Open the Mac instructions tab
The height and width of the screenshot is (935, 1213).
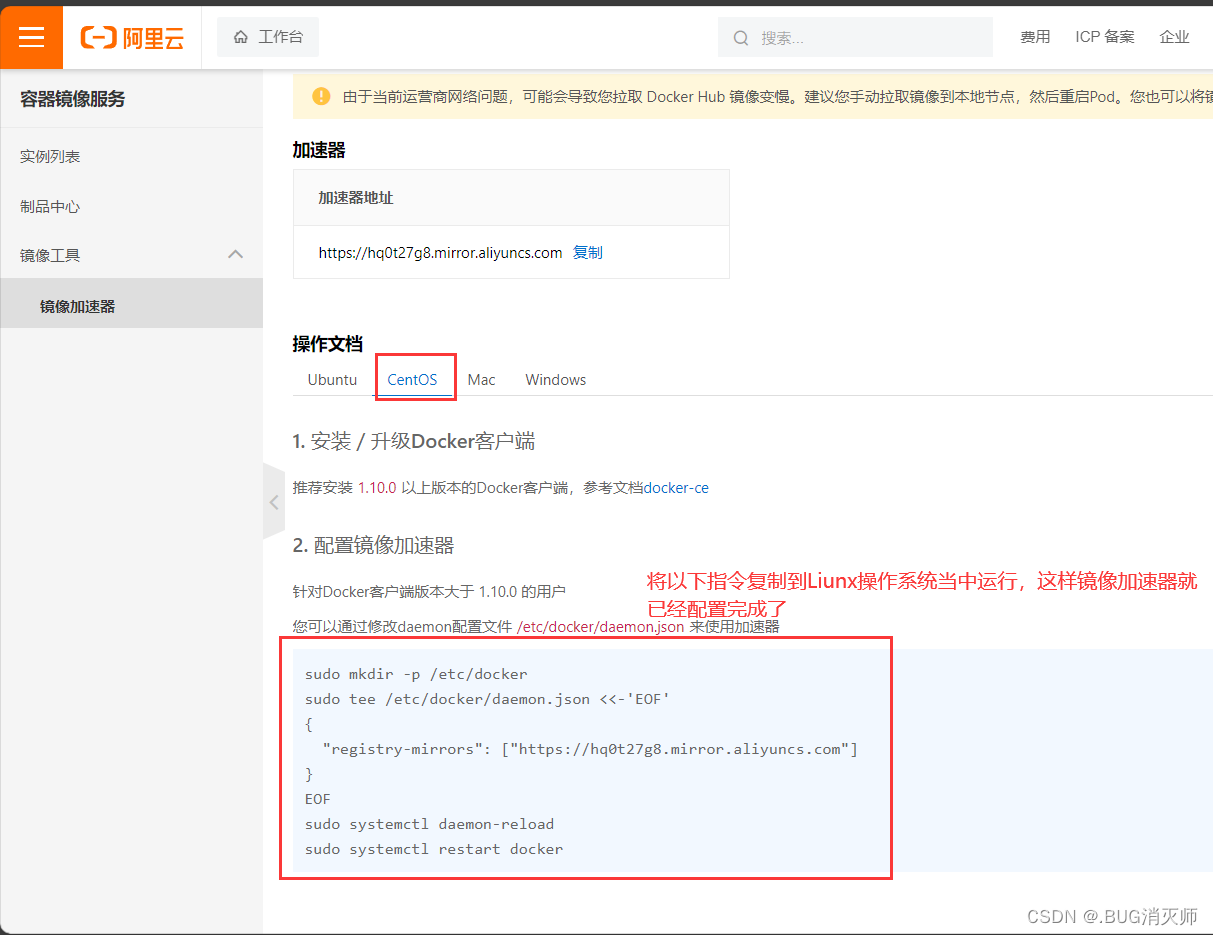[x=481, y=379]
